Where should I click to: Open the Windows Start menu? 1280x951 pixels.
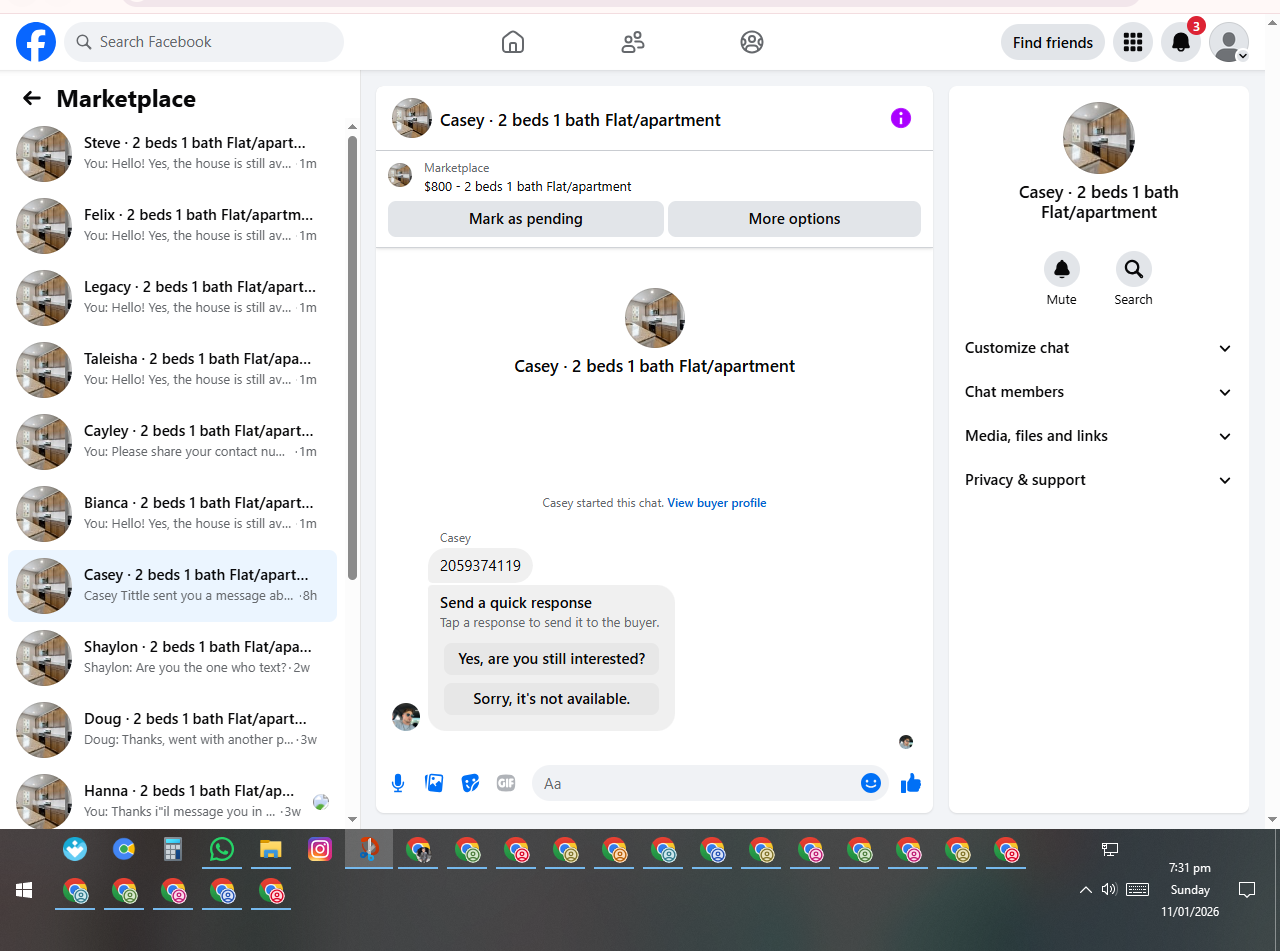[24, 890]
